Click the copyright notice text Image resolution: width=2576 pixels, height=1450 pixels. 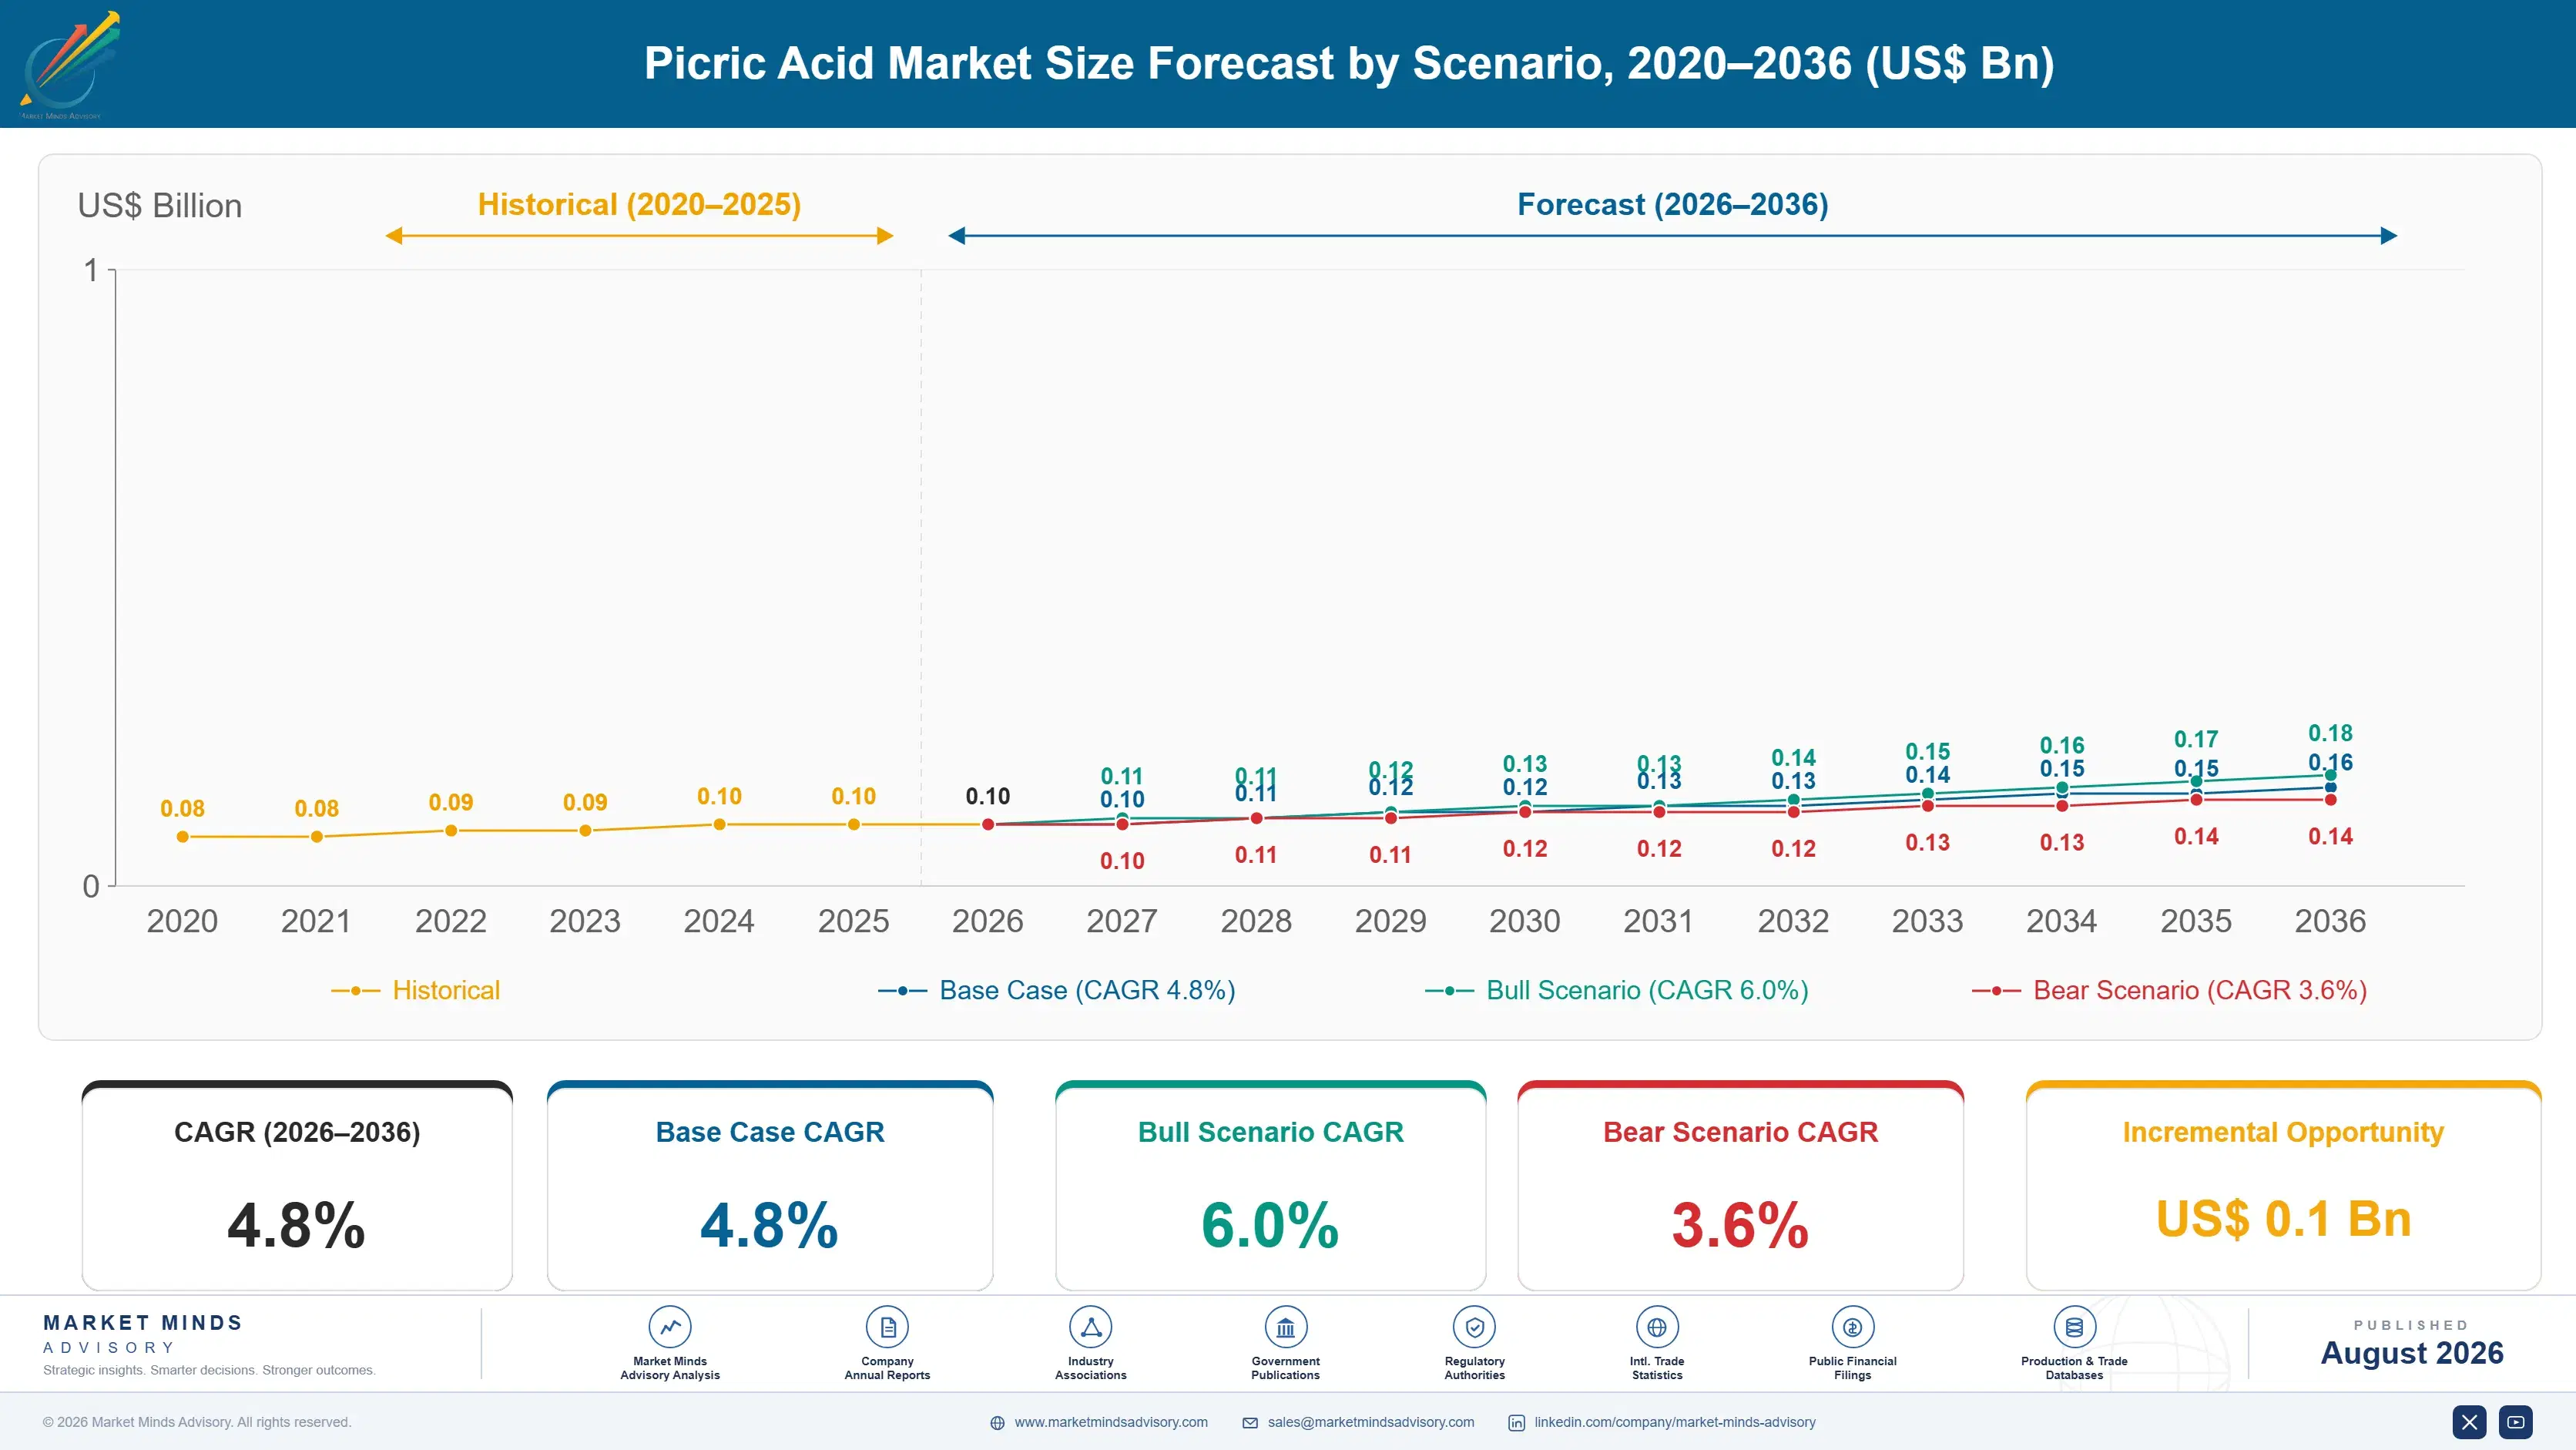tap(197, 1422)
